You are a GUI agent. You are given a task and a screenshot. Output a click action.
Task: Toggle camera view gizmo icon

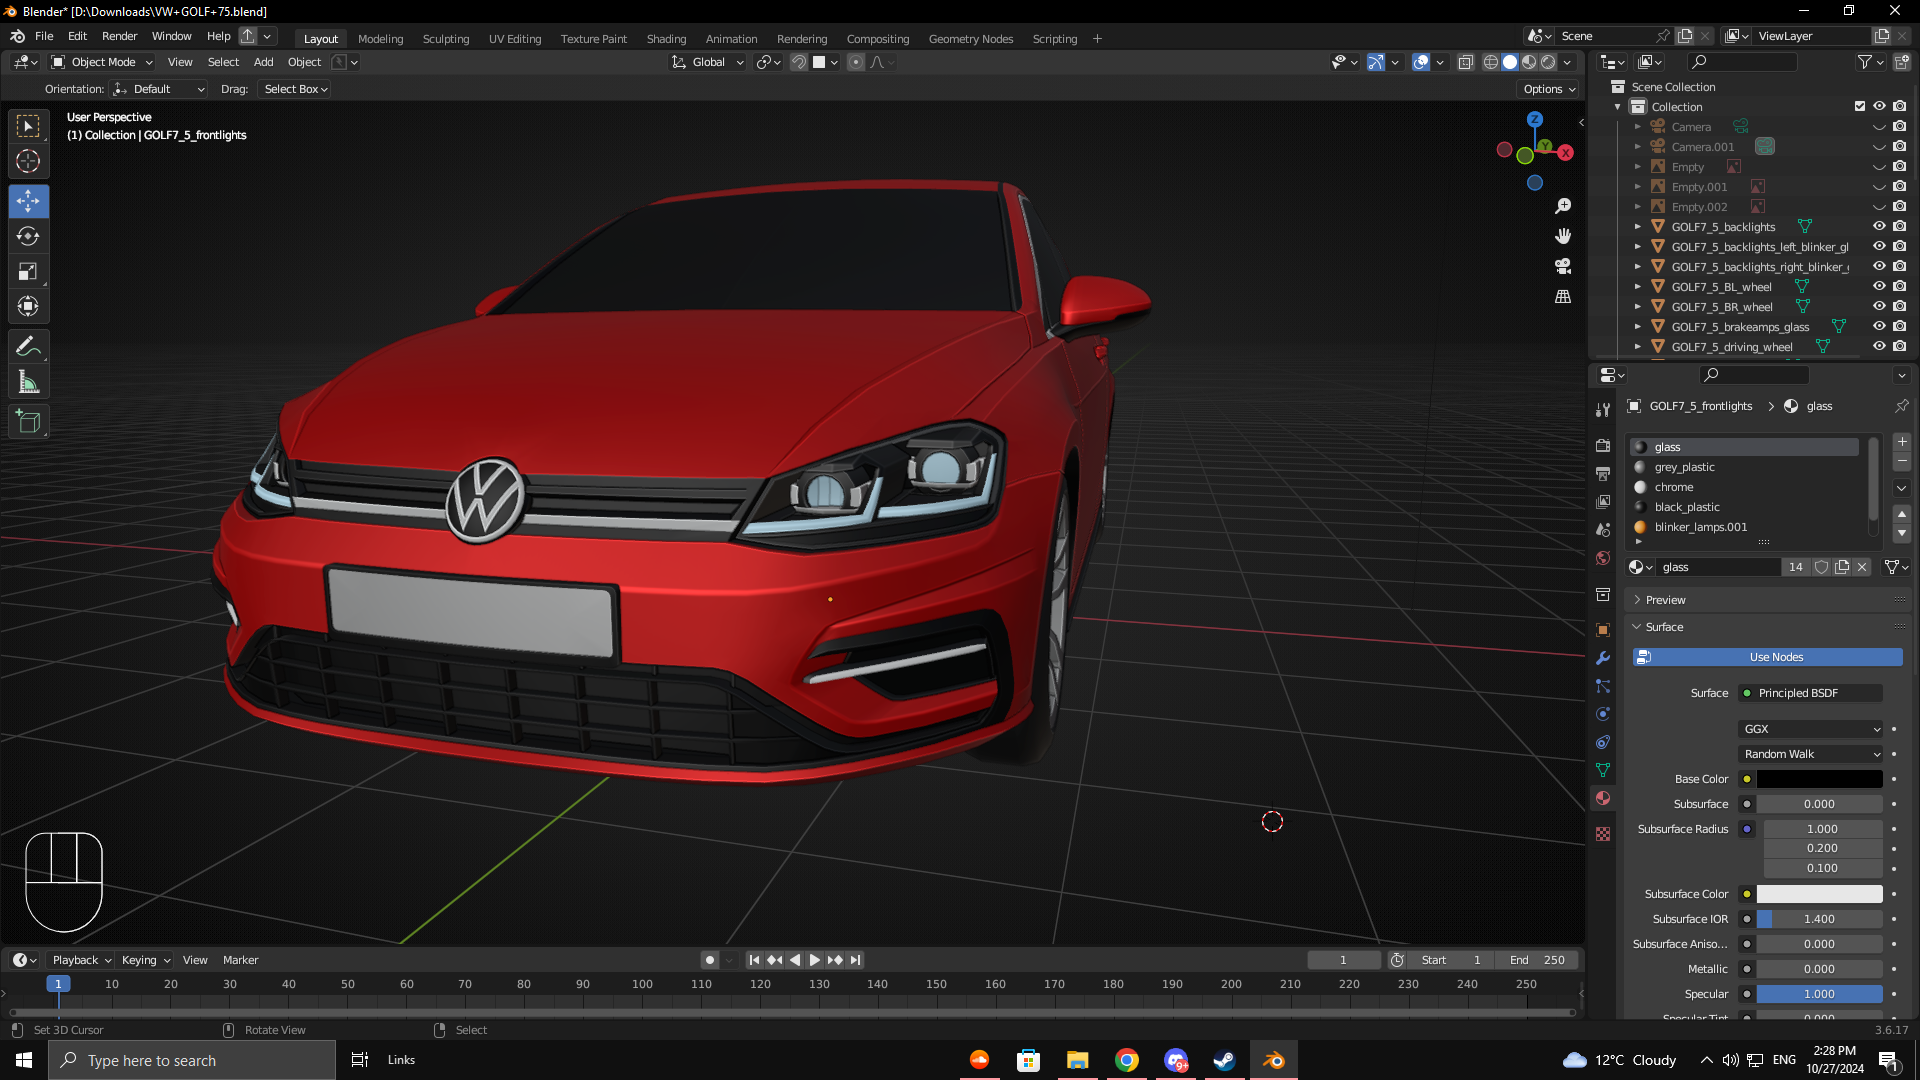(1563, 266)
